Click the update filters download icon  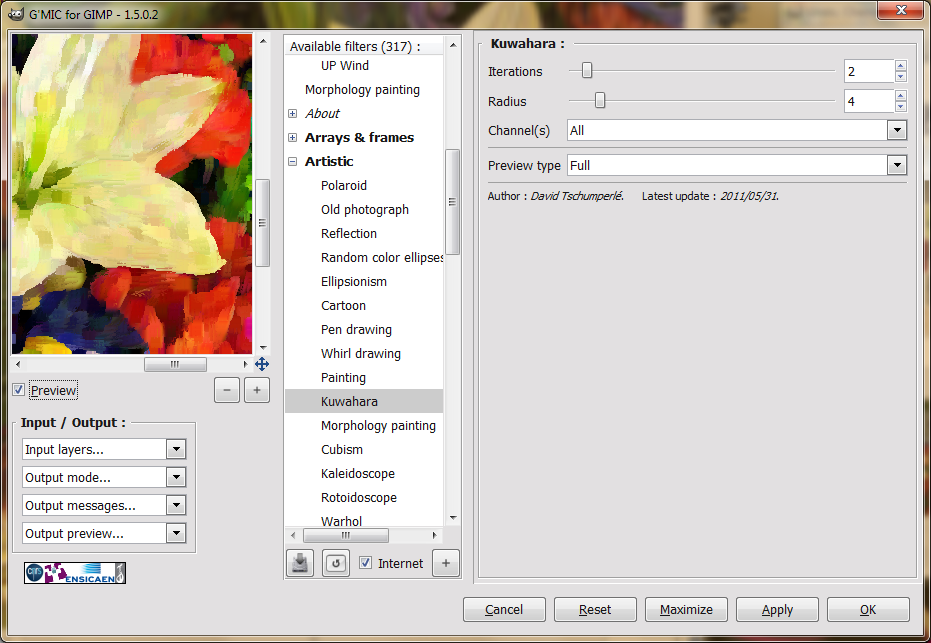click(x=300, y=563)
